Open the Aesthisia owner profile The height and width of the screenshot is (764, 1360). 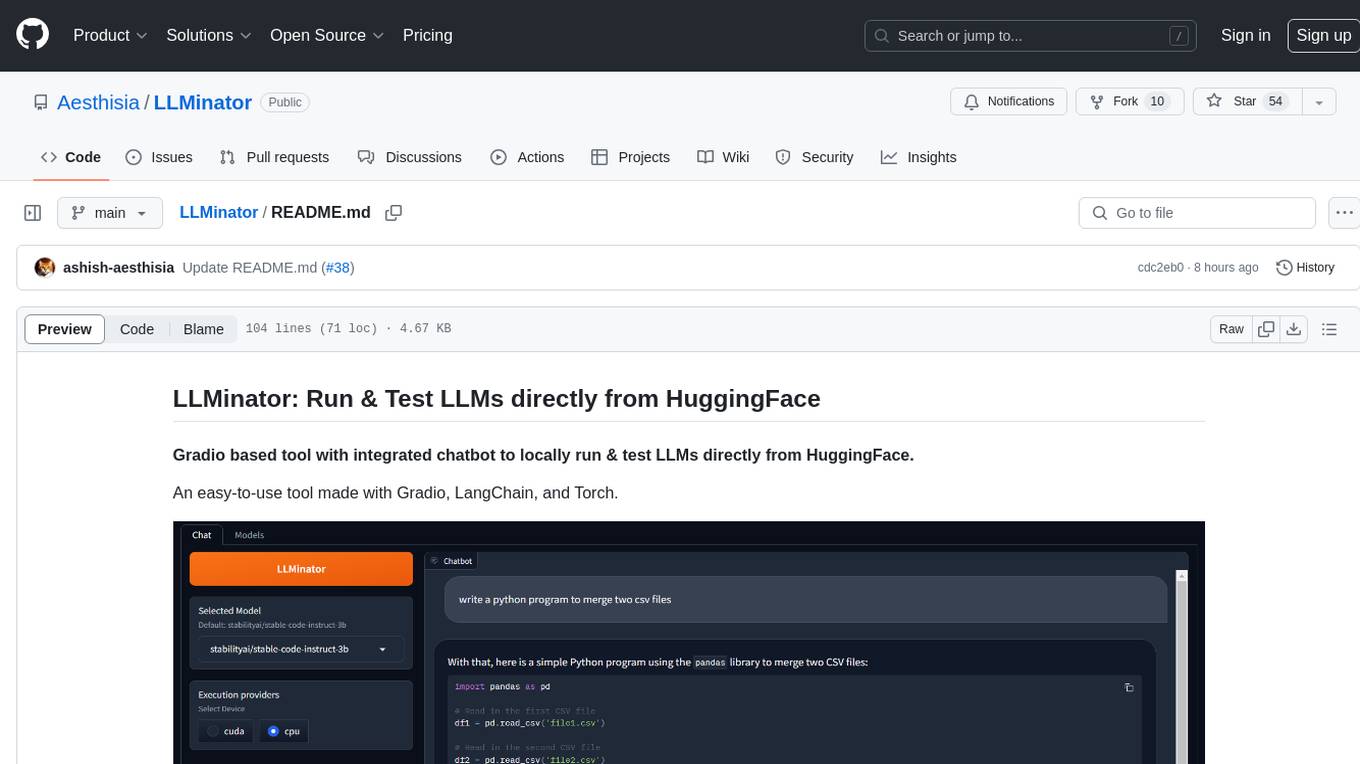pyautogui.click(x=98, y=102)
